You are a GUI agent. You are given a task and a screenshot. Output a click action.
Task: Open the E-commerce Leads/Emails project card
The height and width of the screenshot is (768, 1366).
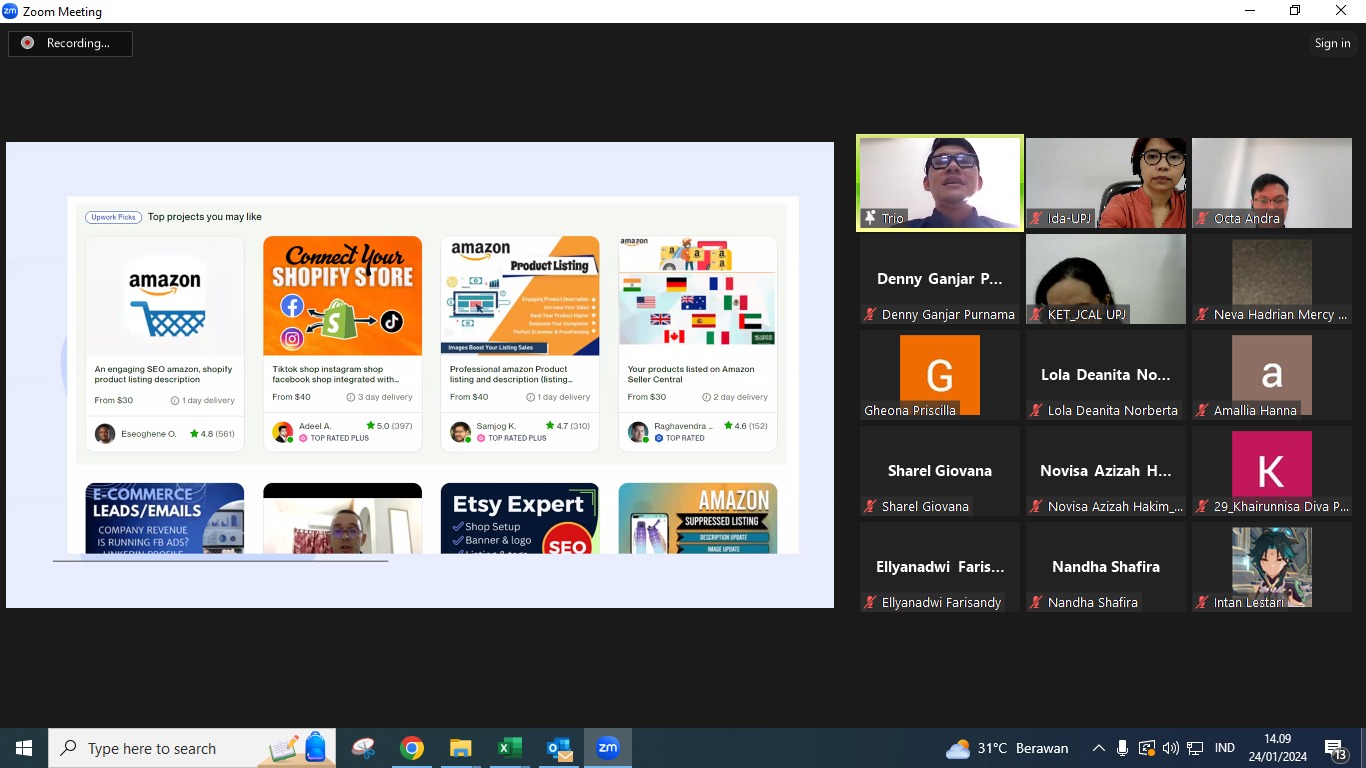click(x=165, y=518)
